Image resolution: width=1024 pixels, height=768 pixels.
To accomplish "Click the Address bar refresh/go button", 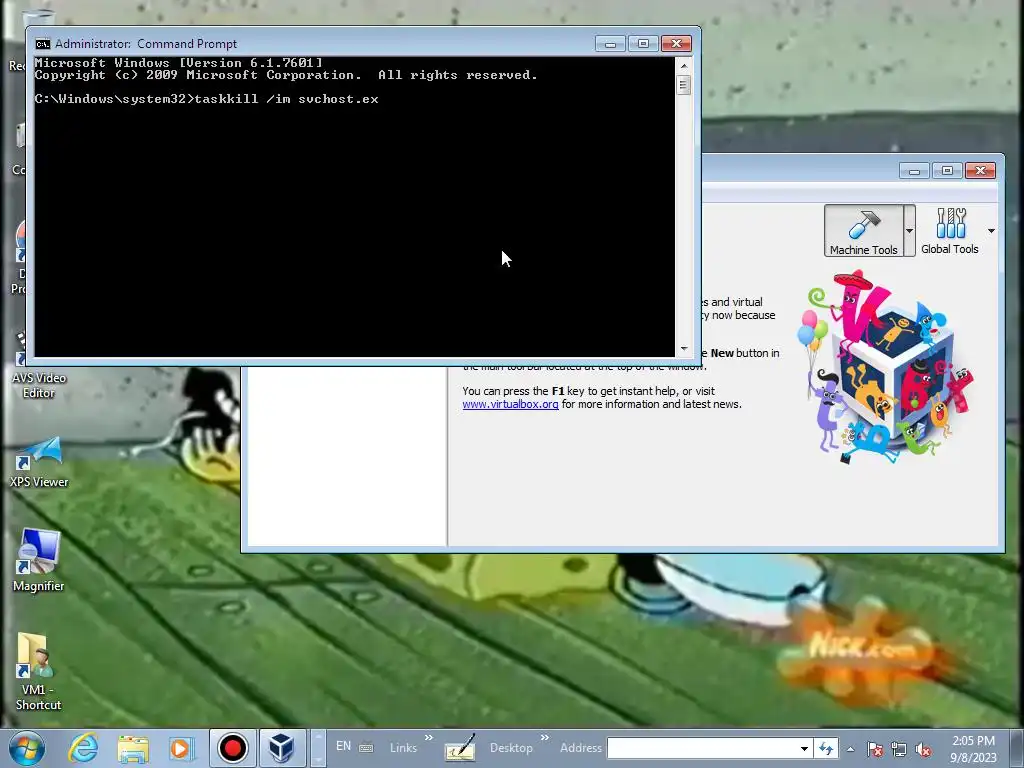I will [x=826, y=748].
